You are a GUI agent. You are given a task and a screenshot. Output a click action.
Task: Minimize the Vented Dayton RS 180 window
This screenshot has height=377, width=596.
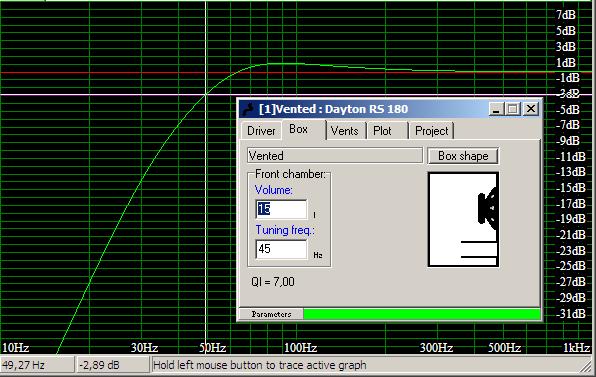coord(496,109)
